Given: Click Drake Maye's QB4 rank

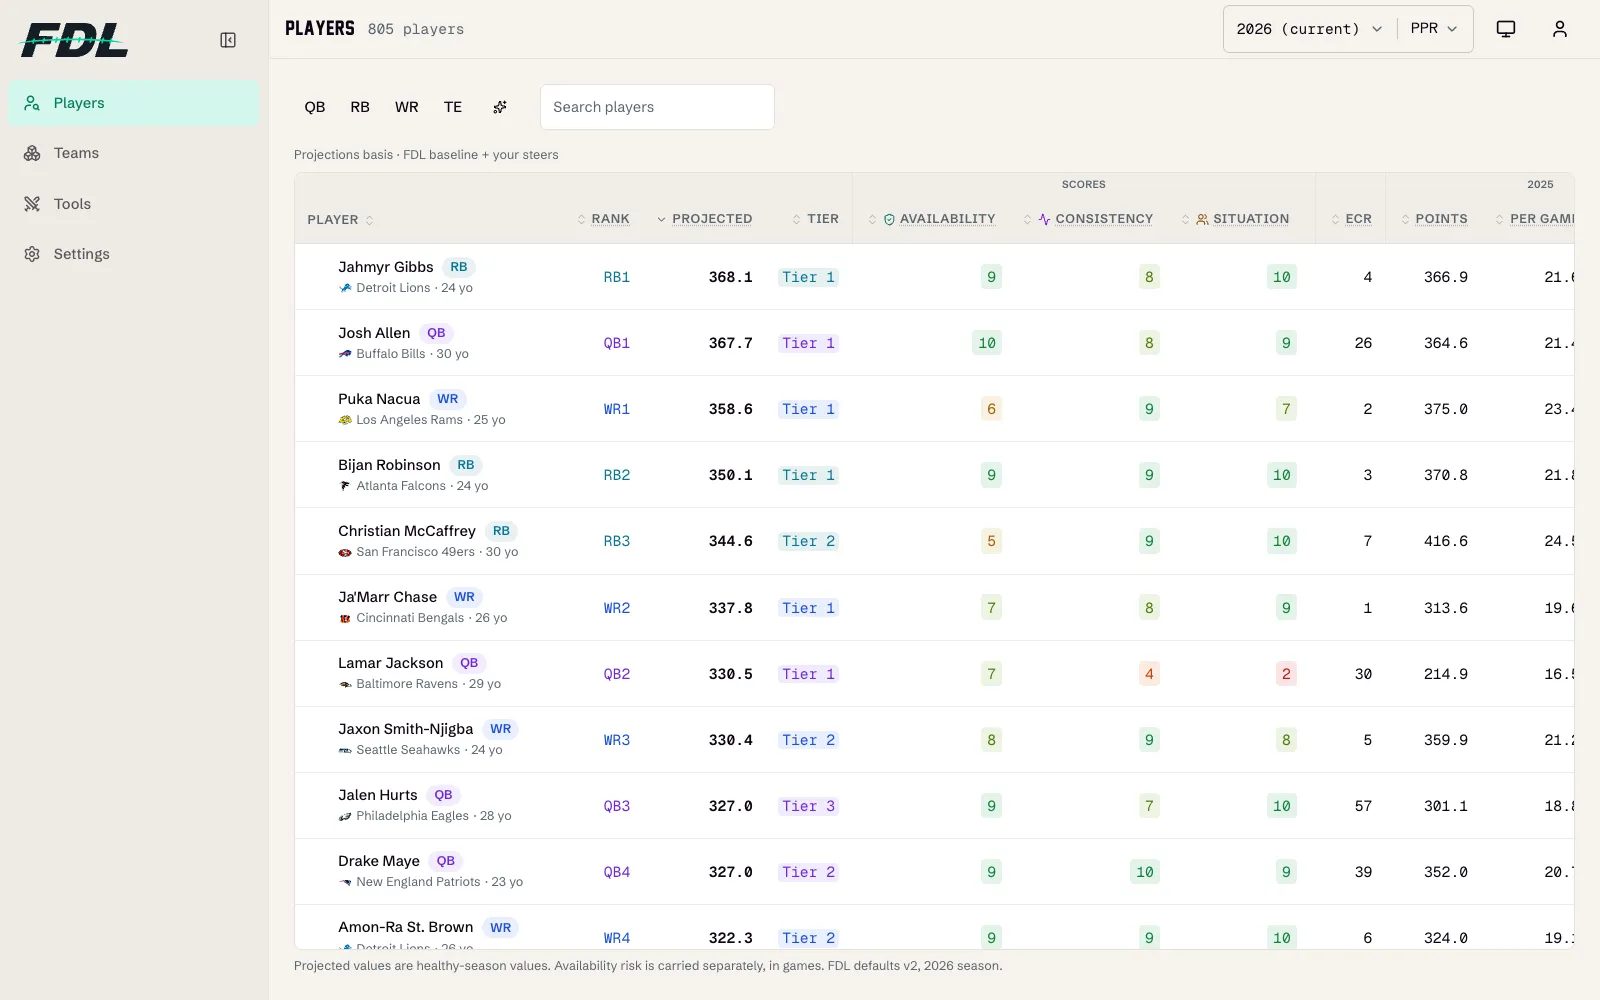Looking at the screenshot, I should tap(617, 872).
